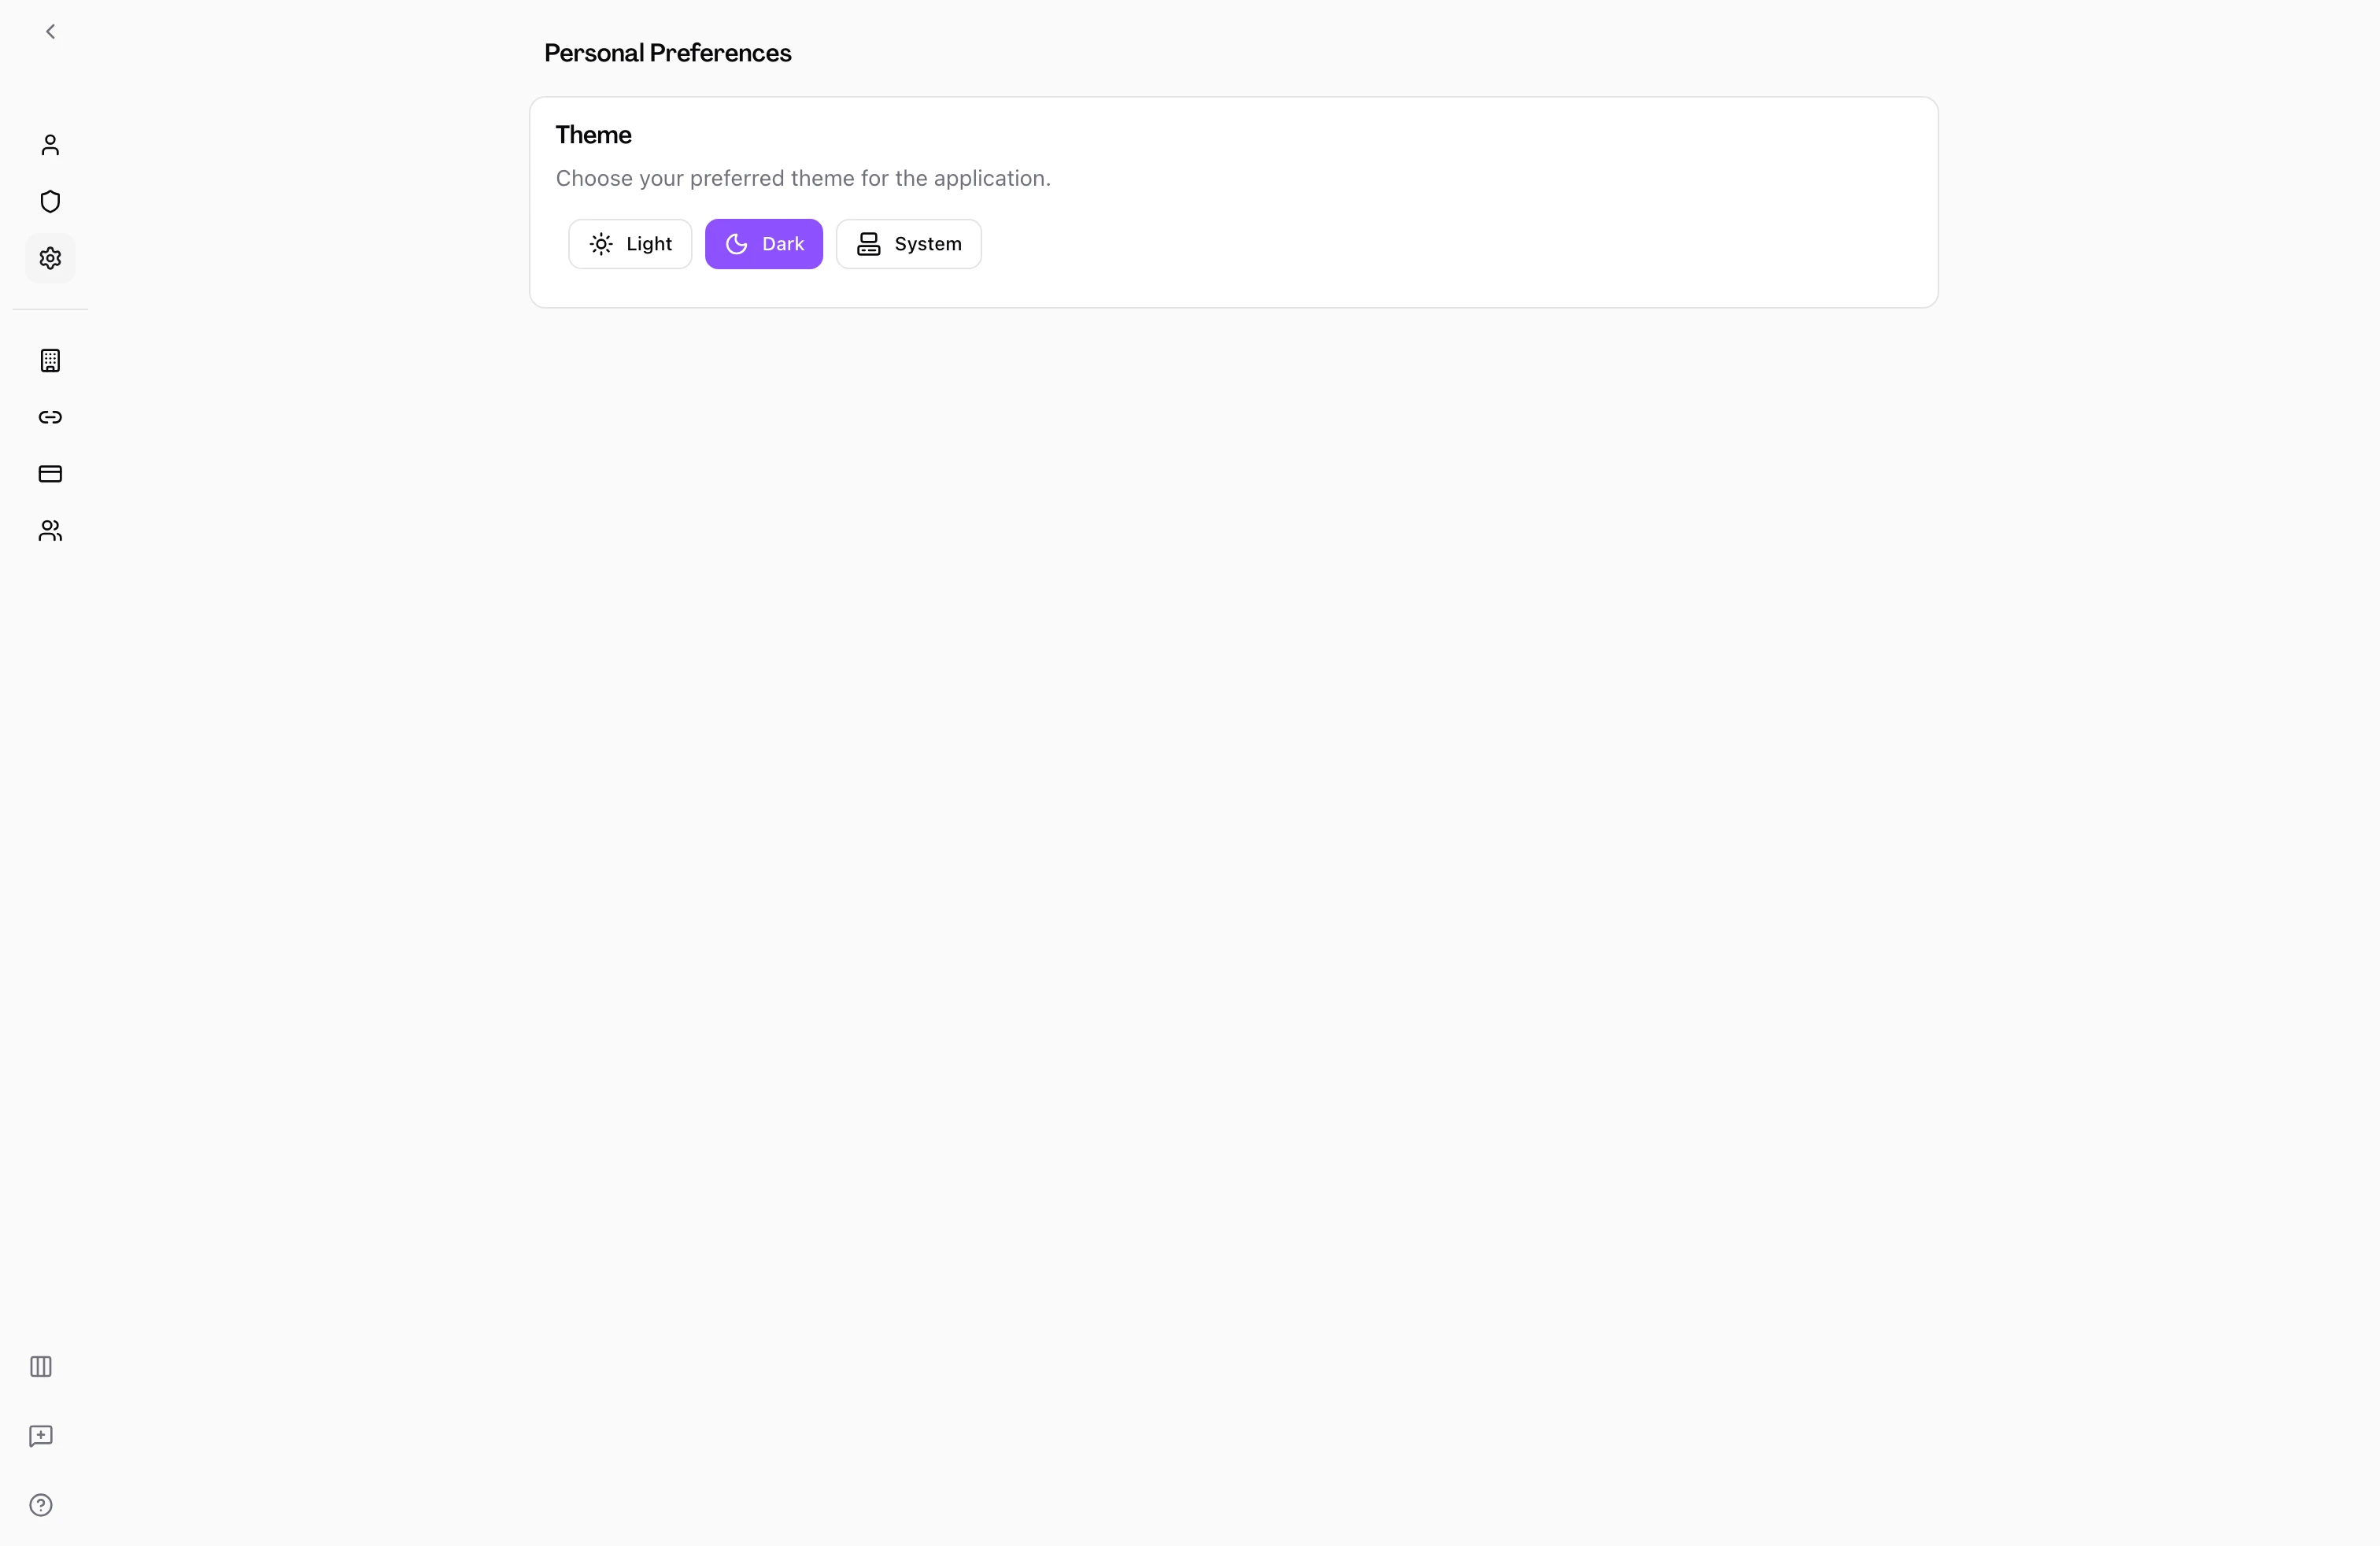Click the back chevron arrow

[x=50, y=32]
